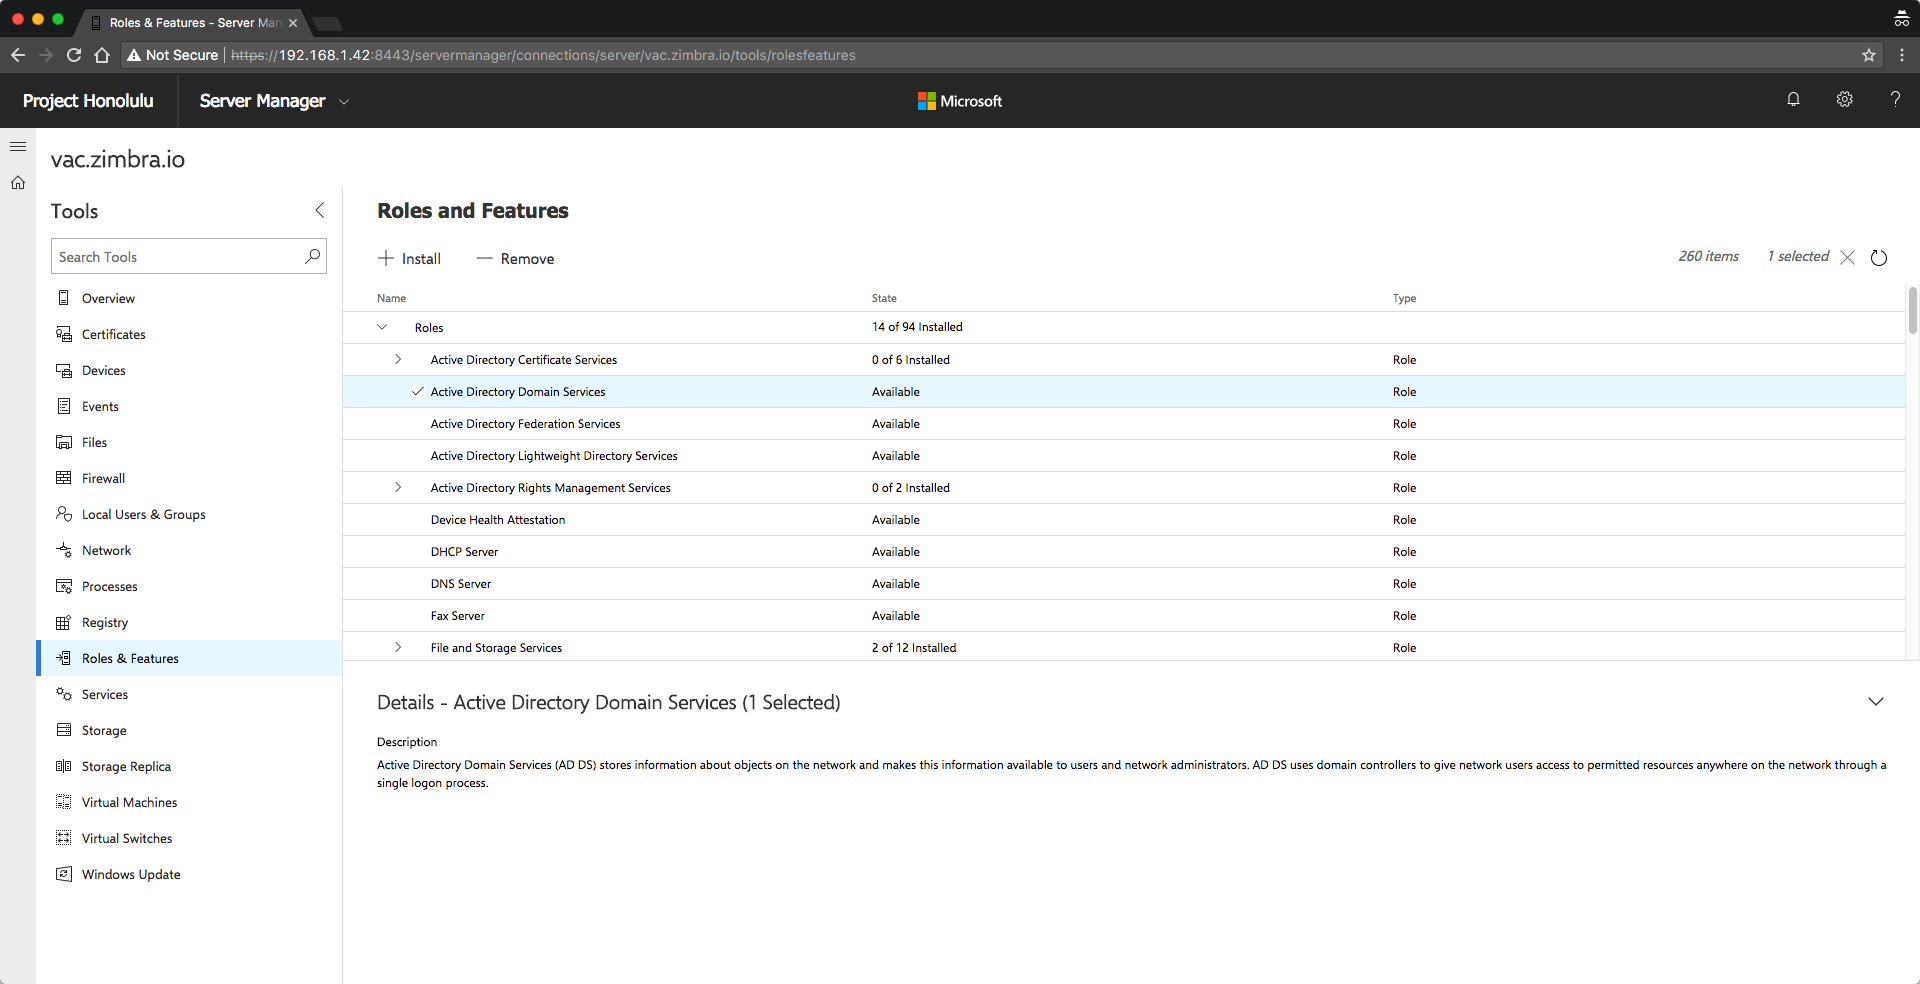
Task: Open the Windows Update icon
Action: click(64, 874)
